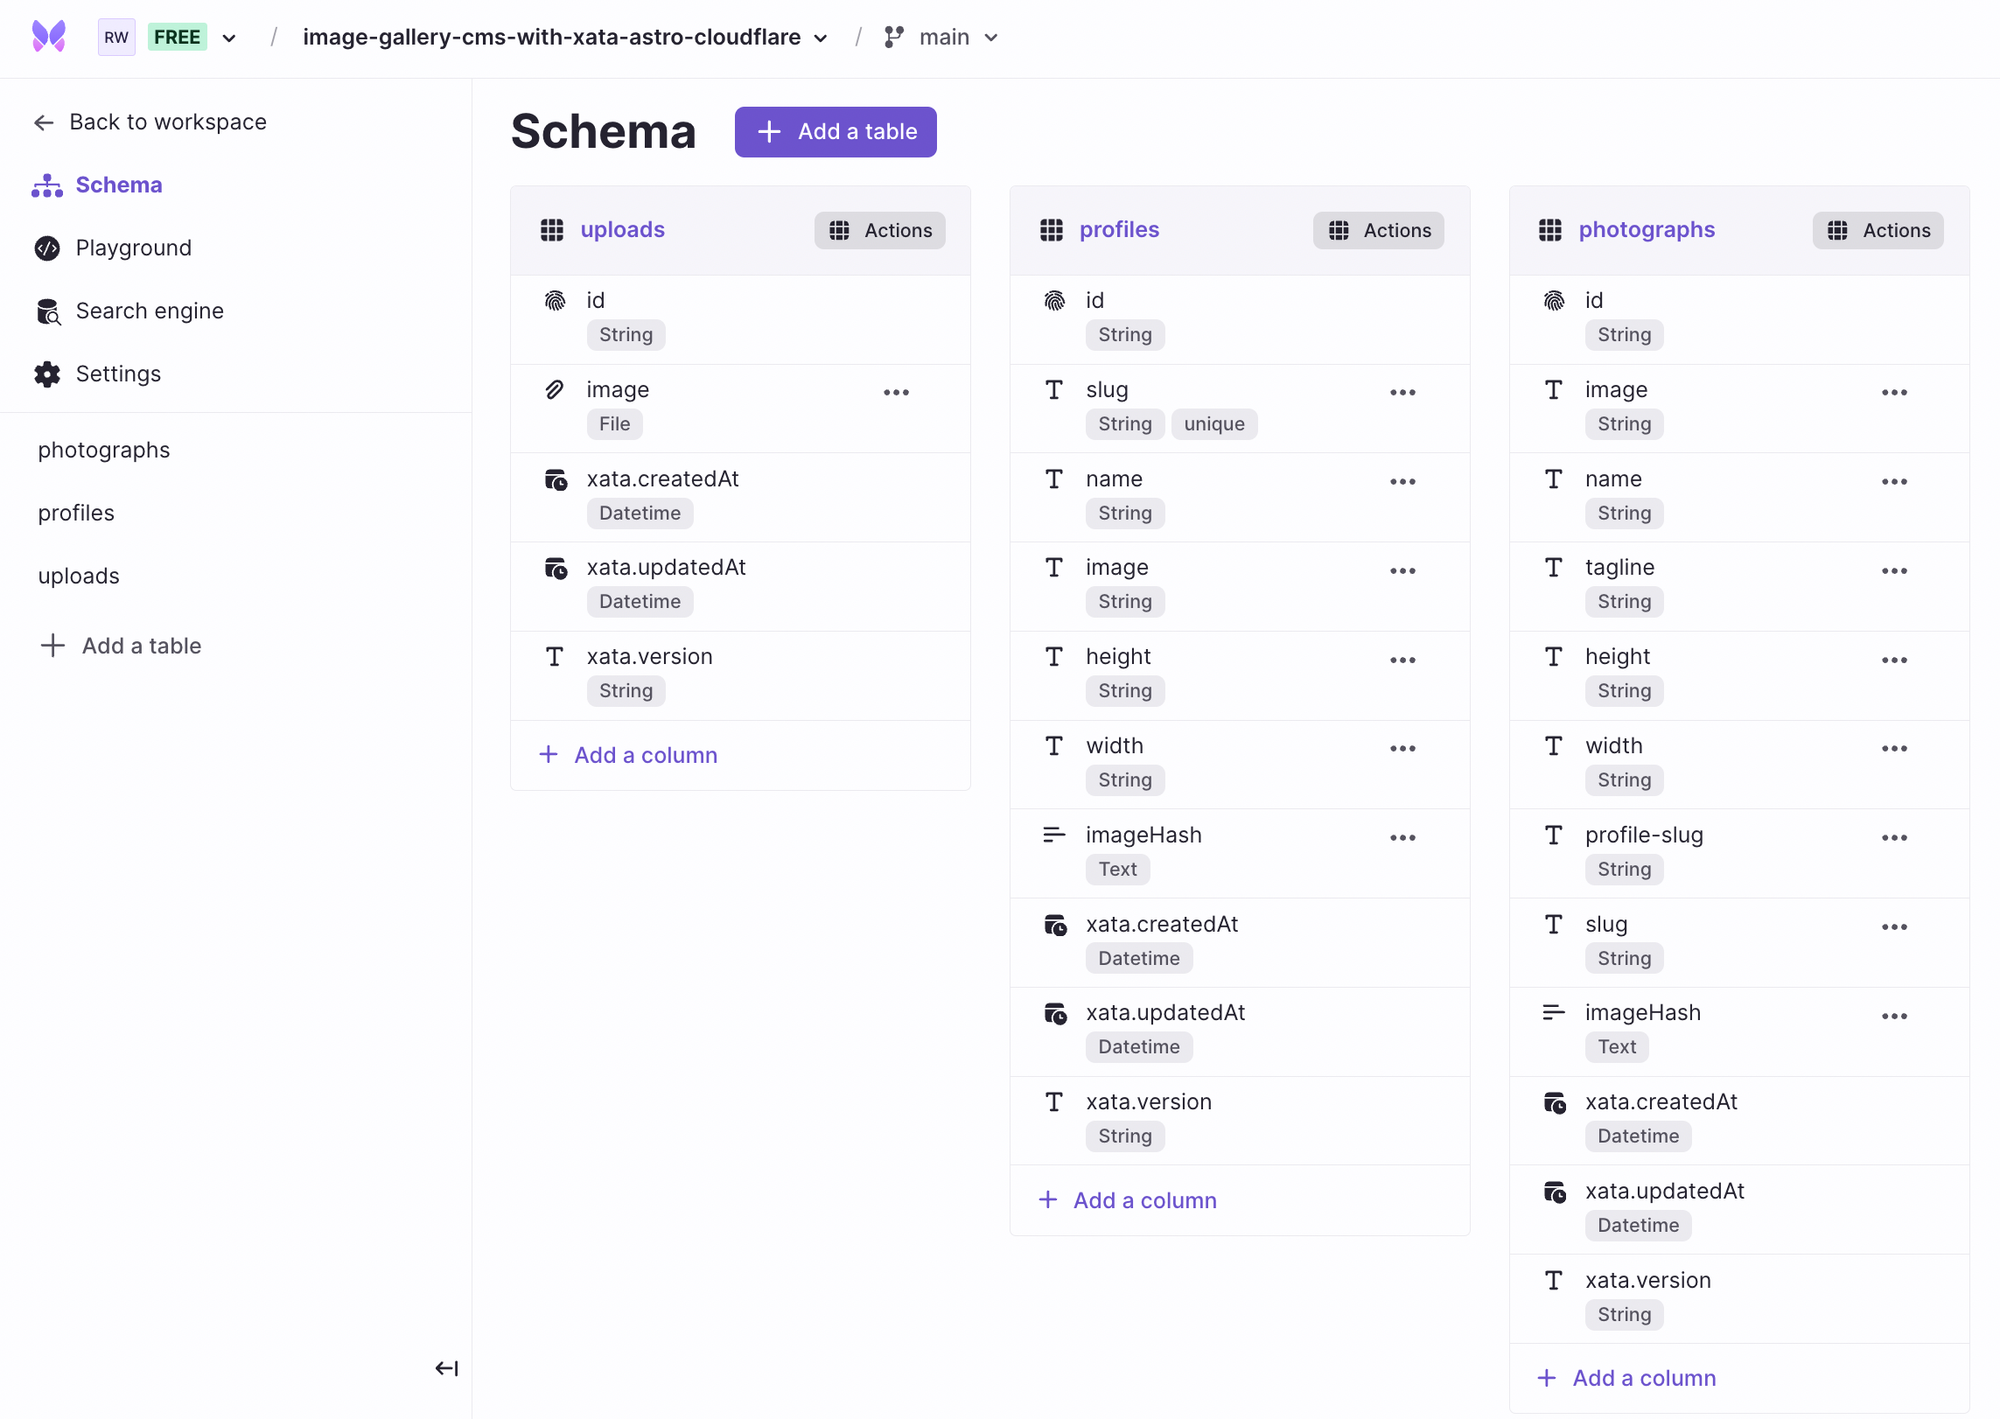The image size is (2000, 1419).
Task: Open the Search engine page
Action: (149, 311)
